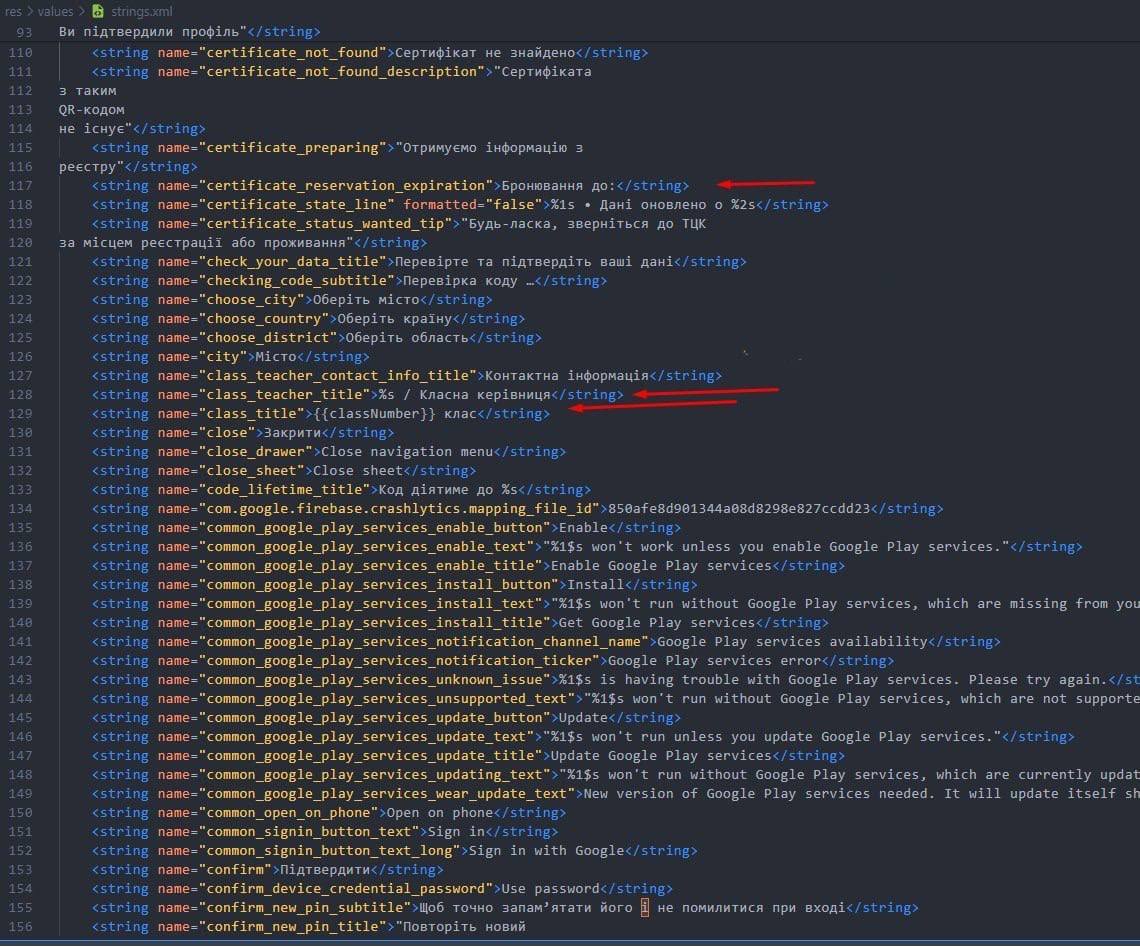1140x946 pixels.
Task: Select the res breadcrumb segment
Action: coord(14,12)
